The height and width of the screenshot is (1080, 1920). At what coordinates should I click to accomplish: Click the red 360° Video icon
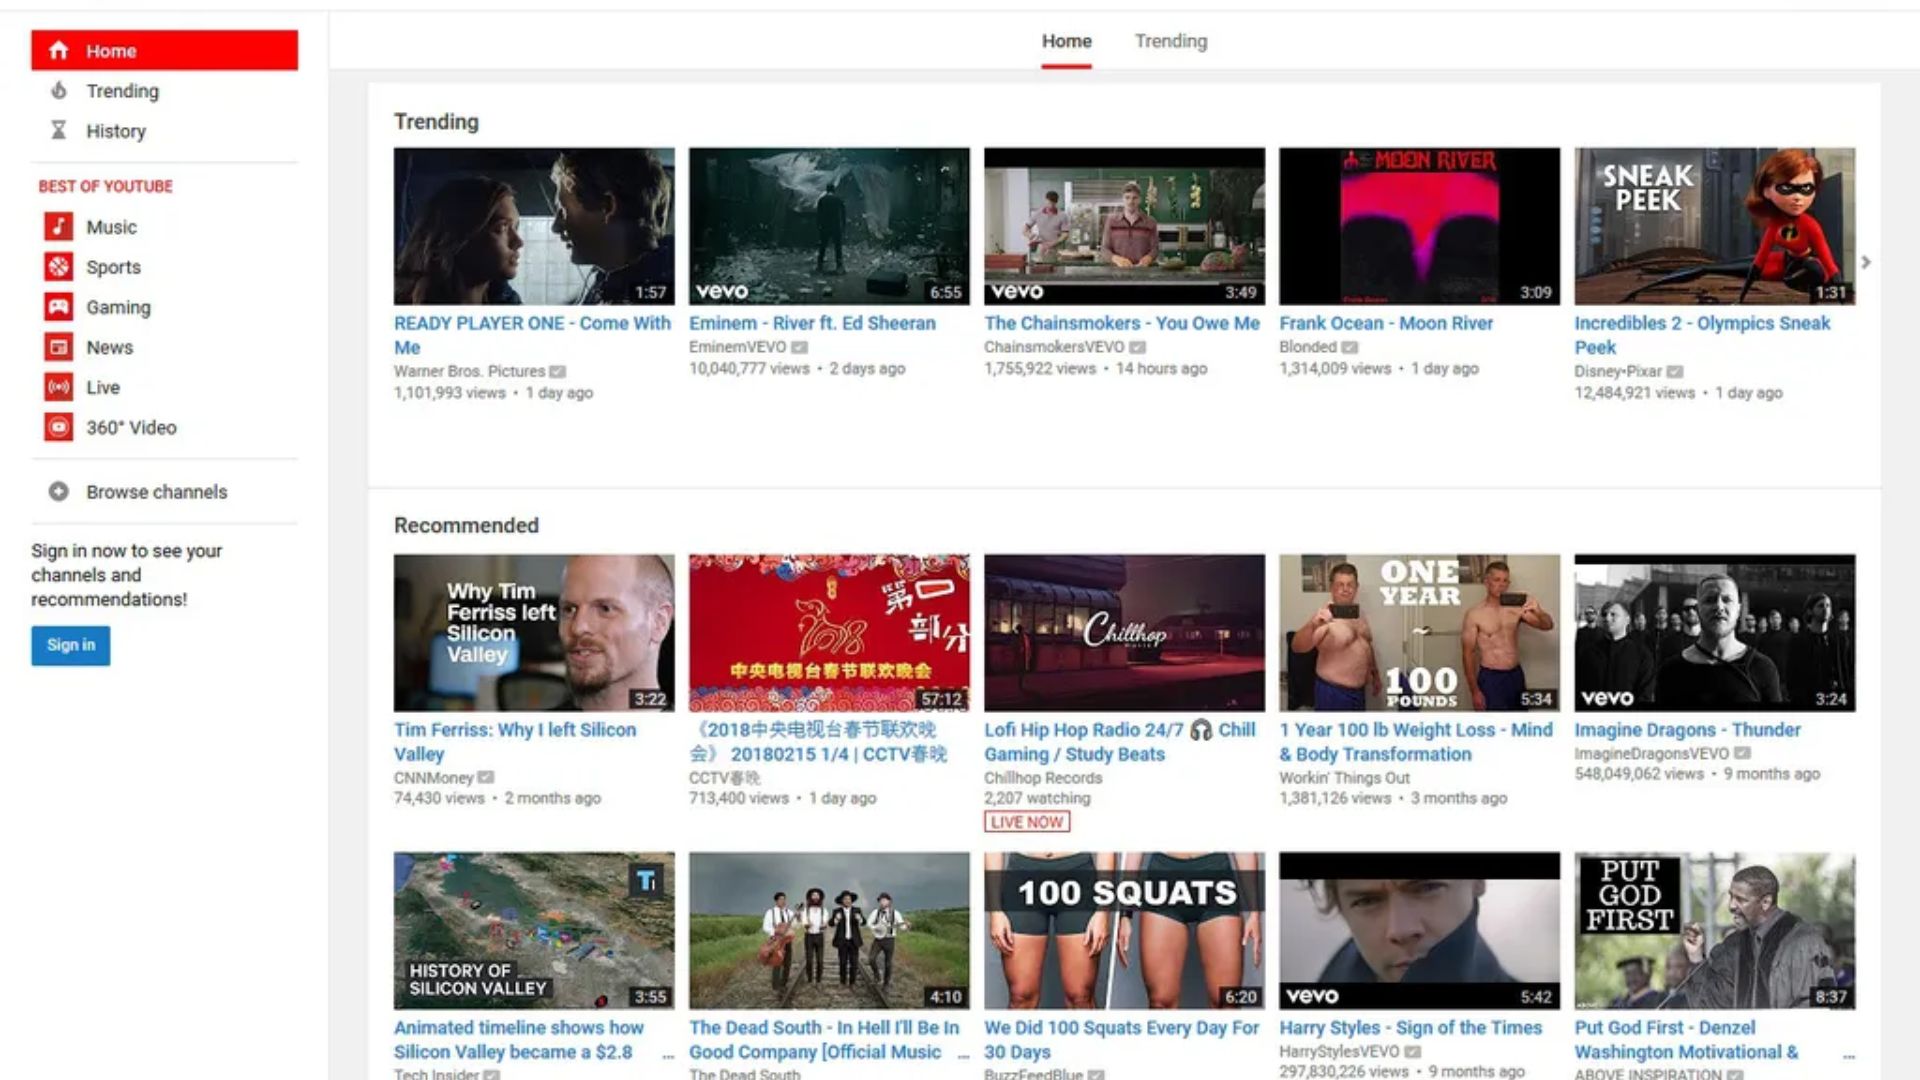coord(59,426)
